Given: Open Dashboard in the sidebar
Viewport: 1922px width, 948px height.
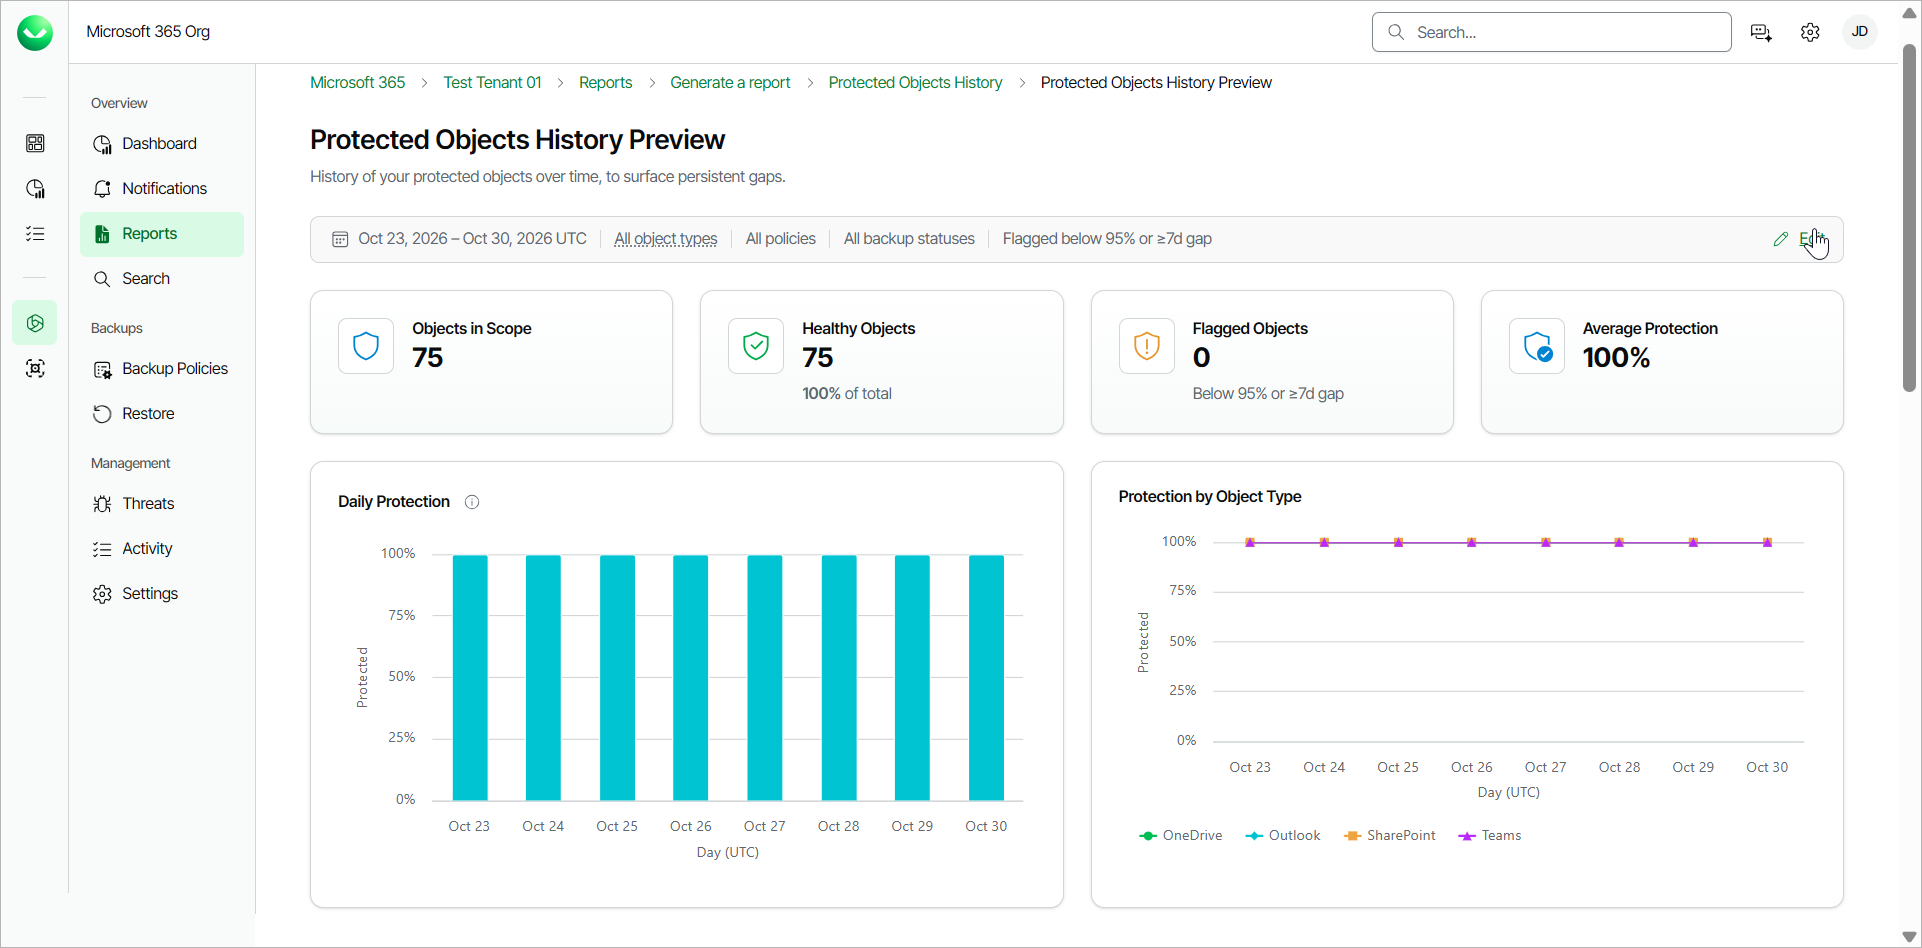Looking at the screenshot, I should pos(162,143).
